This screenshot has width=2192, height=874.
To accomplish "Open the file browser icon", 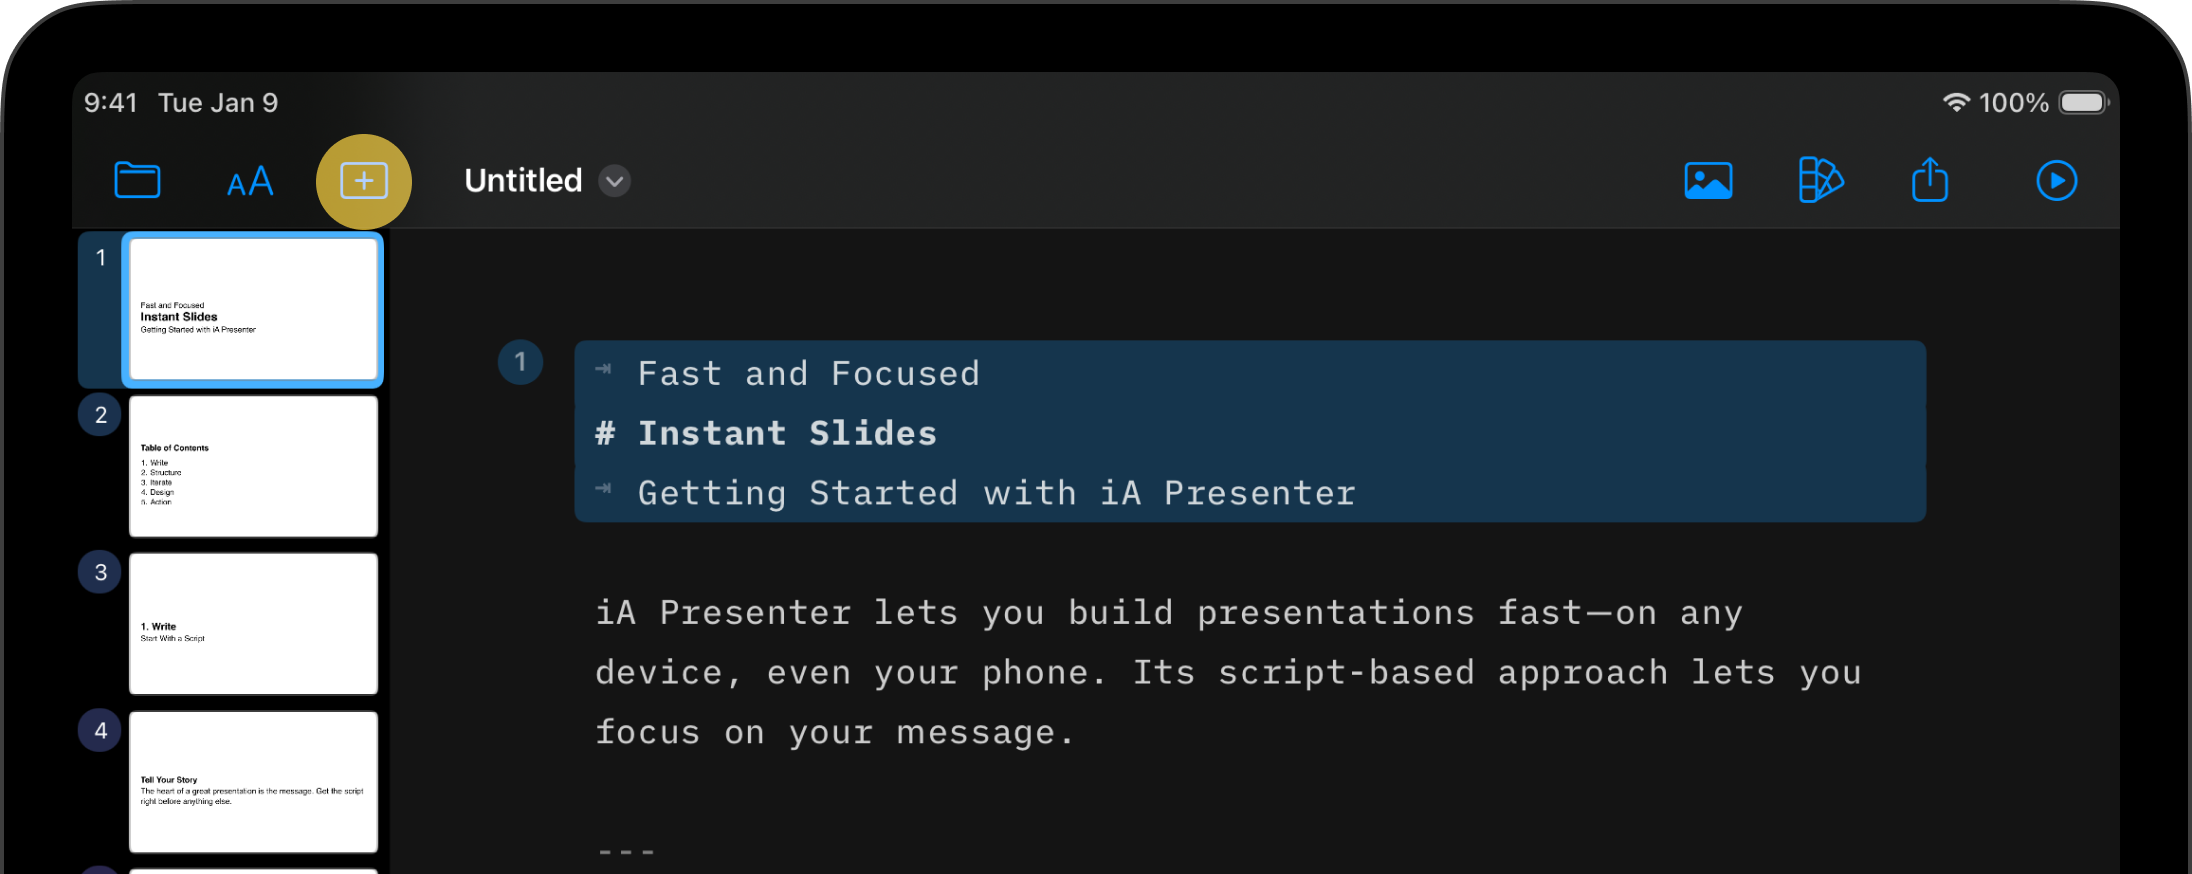I will tap(137, 181).
